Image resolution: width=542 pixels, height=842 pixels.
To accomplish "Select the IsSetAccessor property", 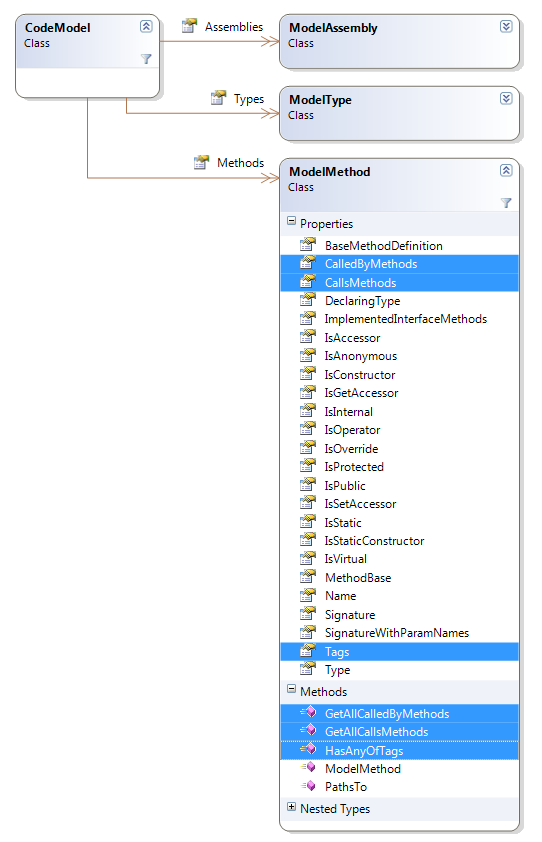I will (399, 504).
